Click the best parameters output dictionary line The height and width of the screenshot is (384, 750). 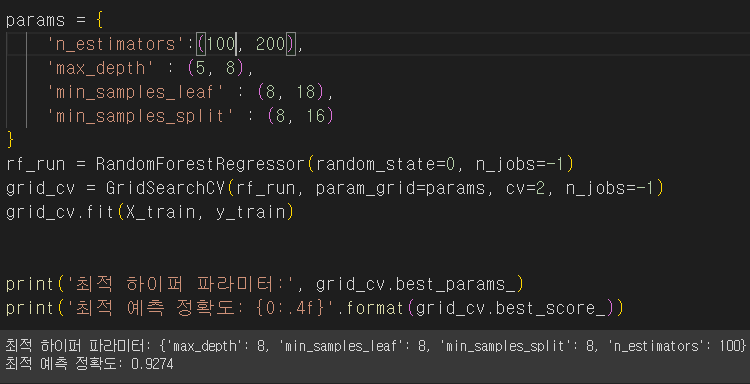(x=375, y=345)
